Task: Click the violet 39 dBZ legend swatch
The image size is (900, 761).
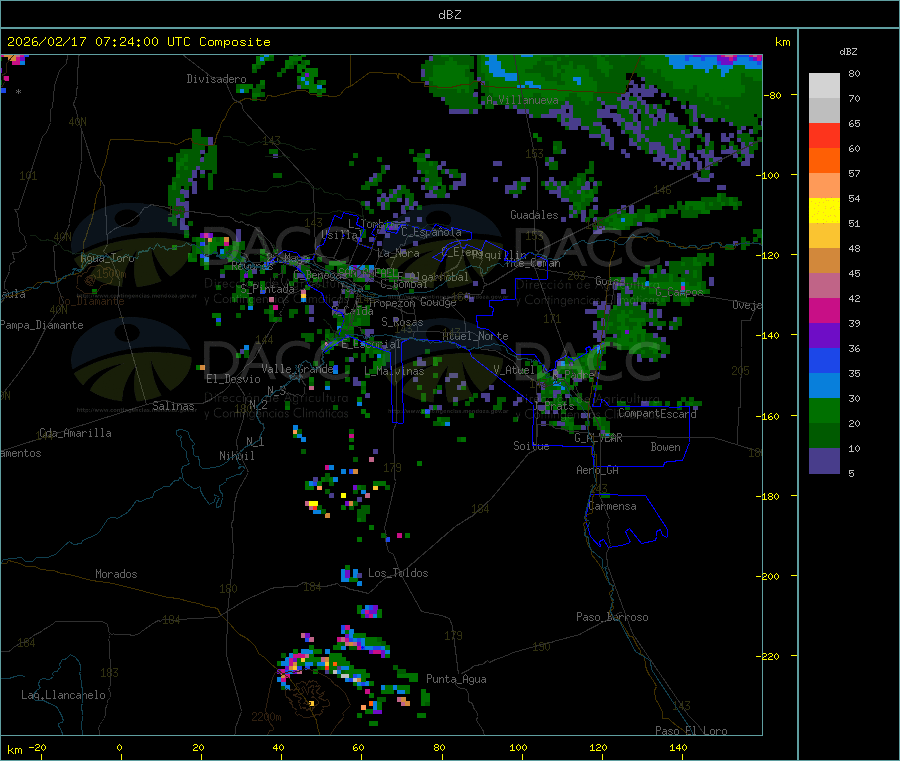Action: pyautogui.click(x=824, y=336)
